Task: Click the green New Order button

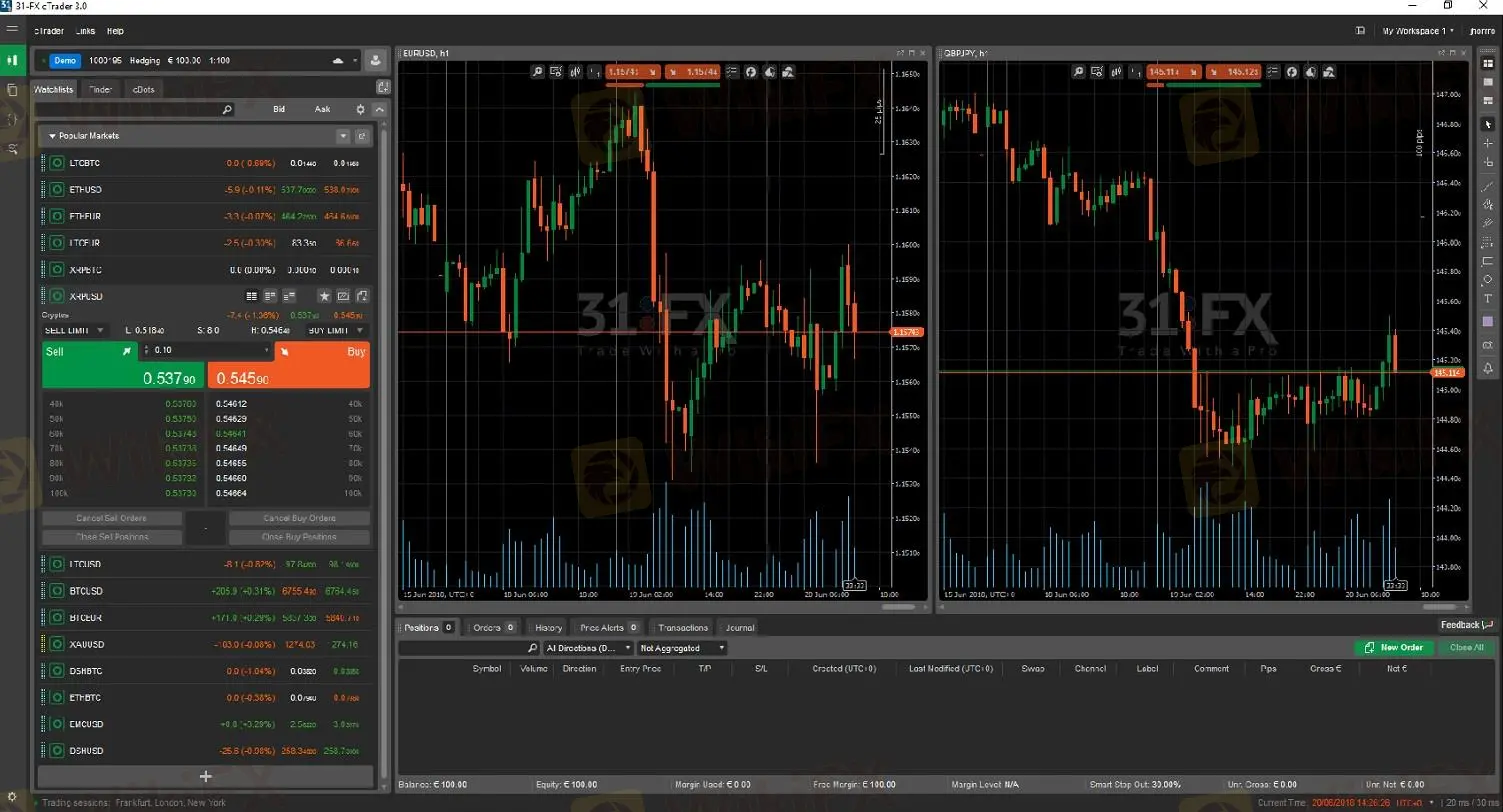Action: point(1394,648)
